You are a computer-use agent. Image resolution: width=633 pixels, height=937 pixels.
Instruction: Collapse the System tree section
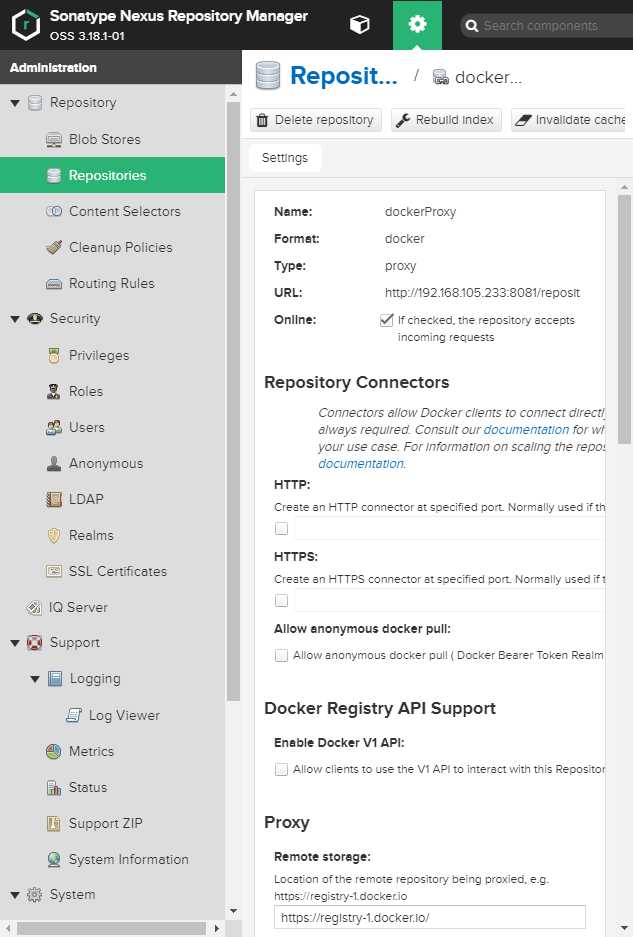15,895
